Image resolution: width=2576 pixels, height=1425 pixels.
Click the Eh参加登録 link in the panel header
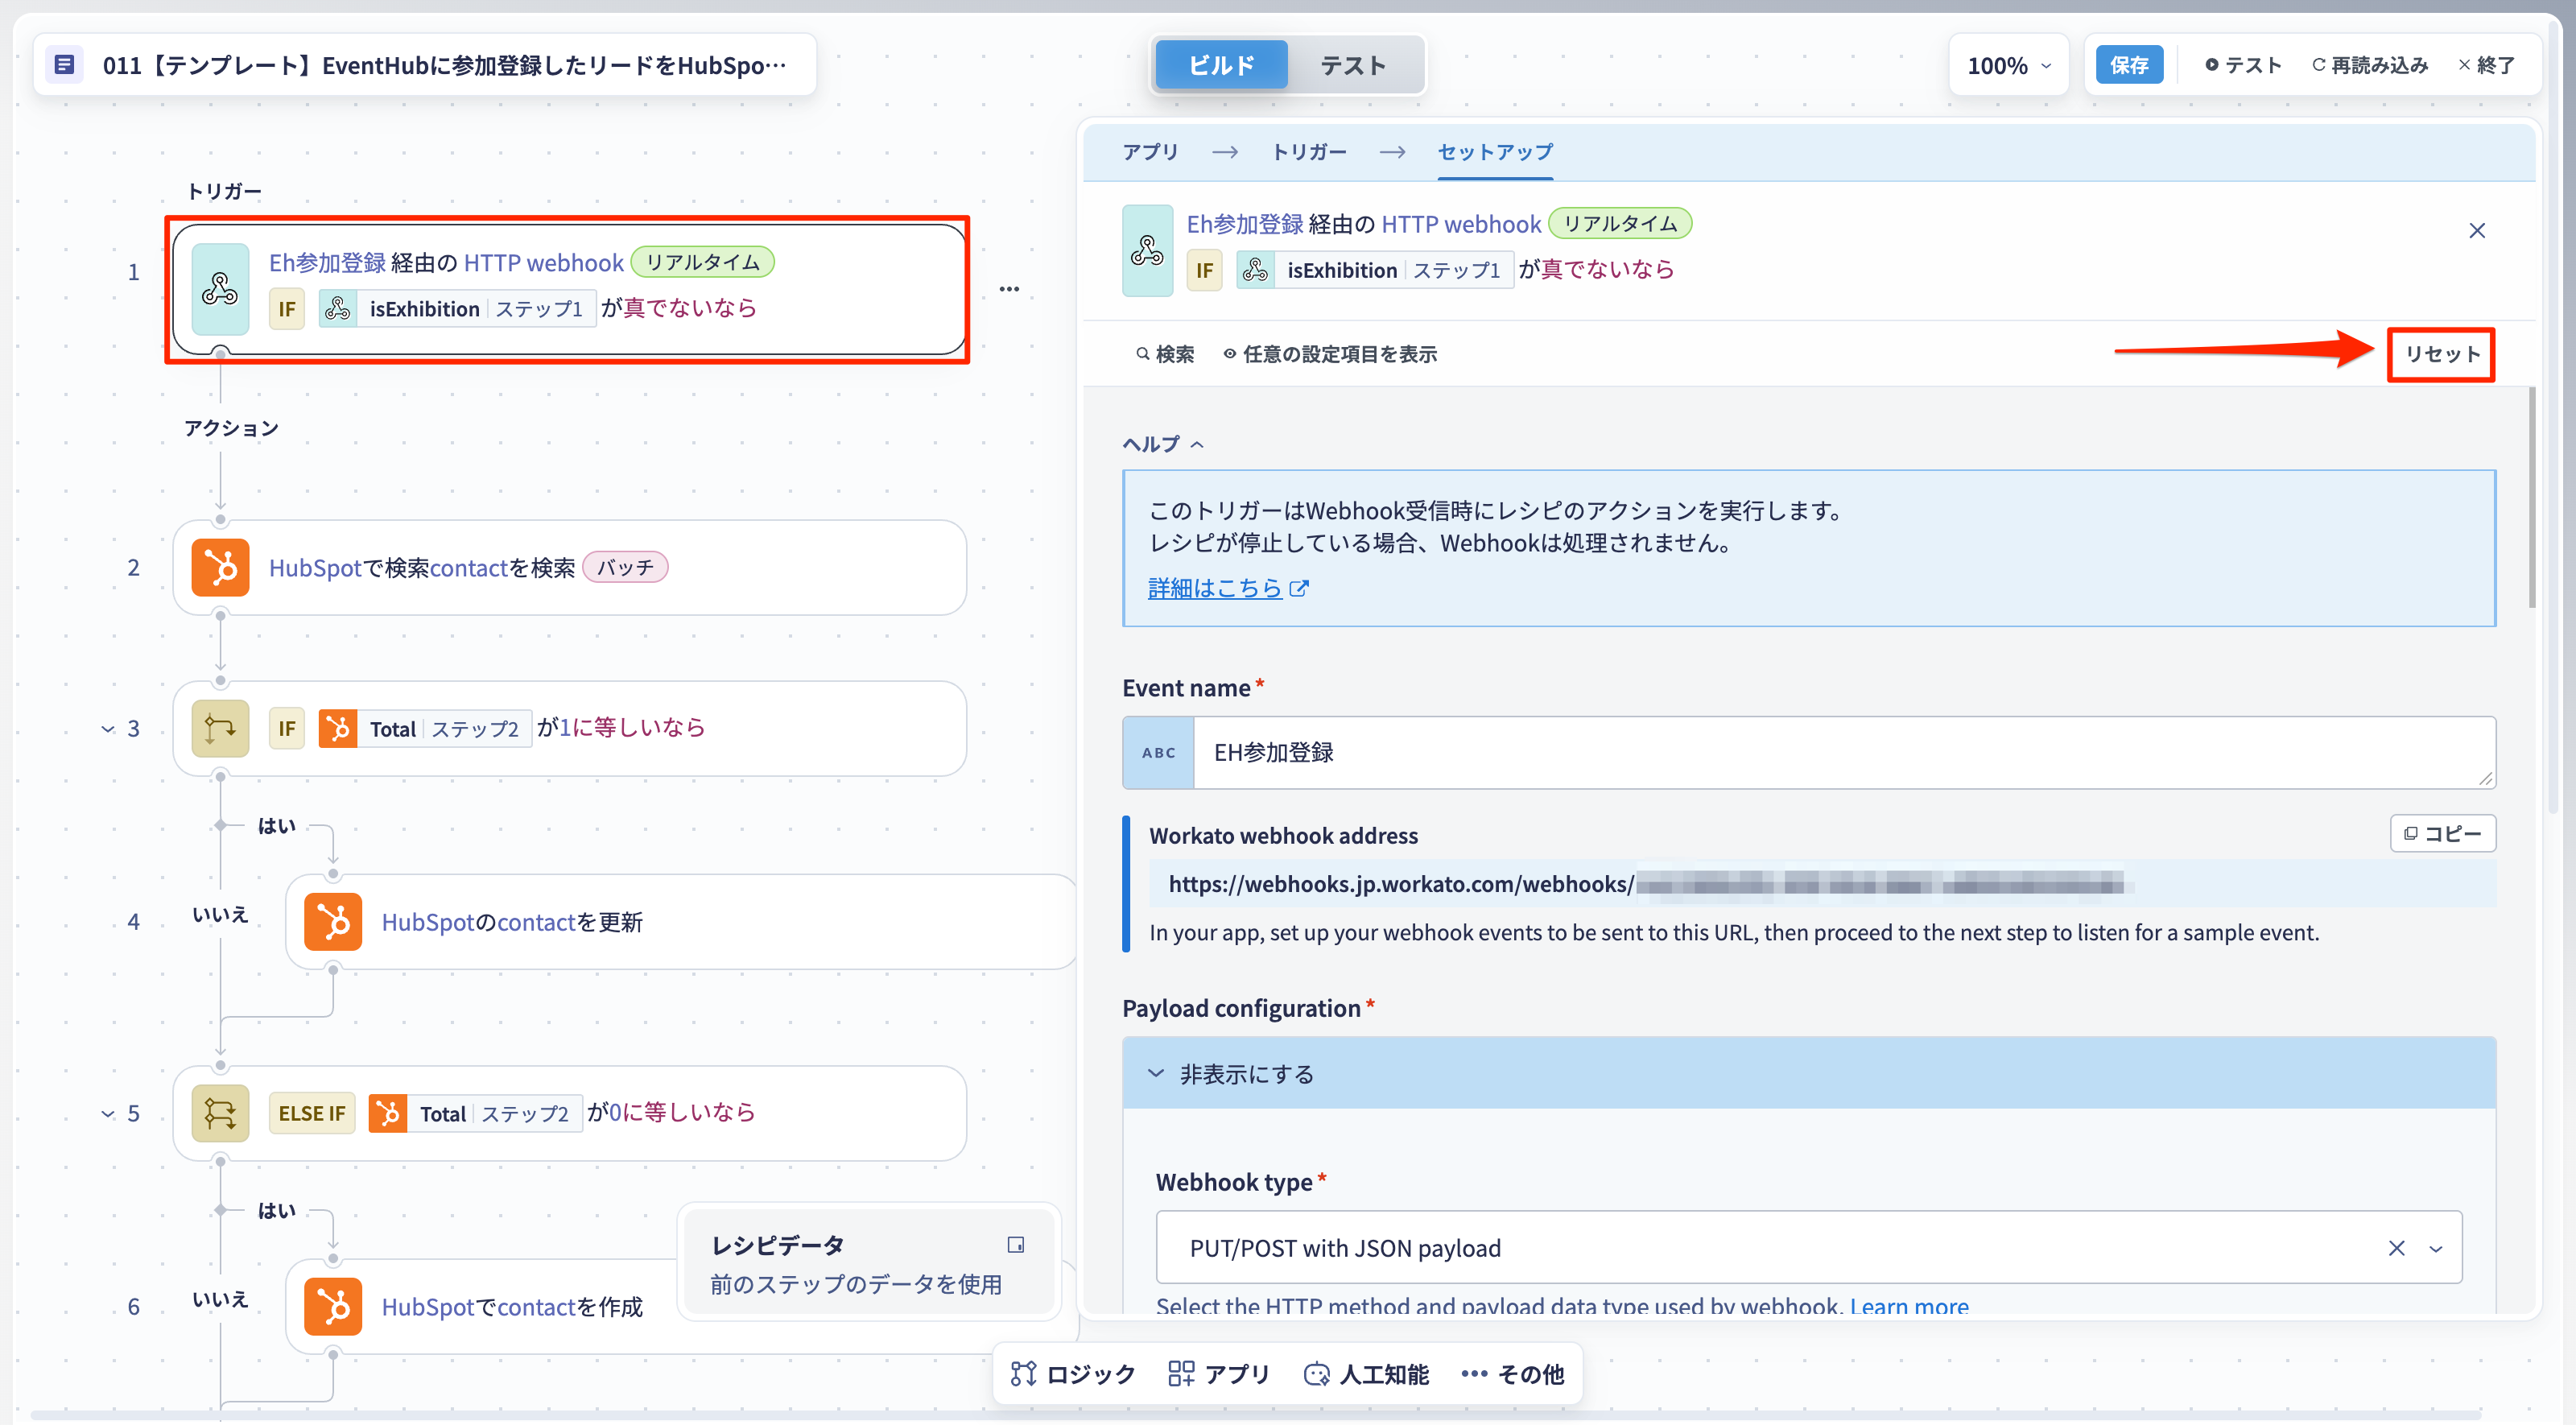pyautogui.click(x=1244, y=224)
